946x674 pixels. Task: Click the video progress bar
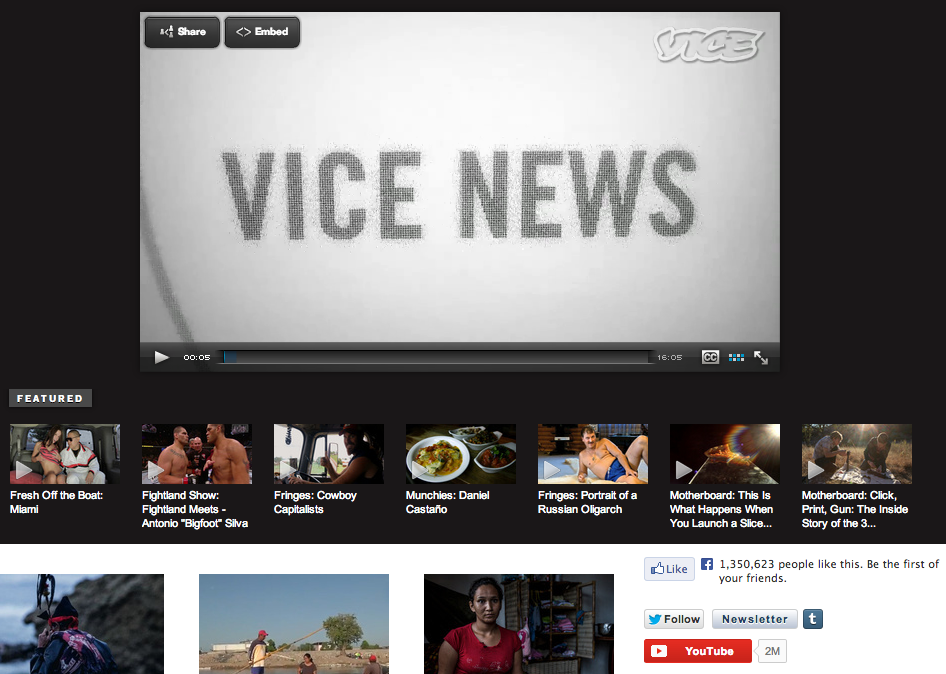[436, 357]
